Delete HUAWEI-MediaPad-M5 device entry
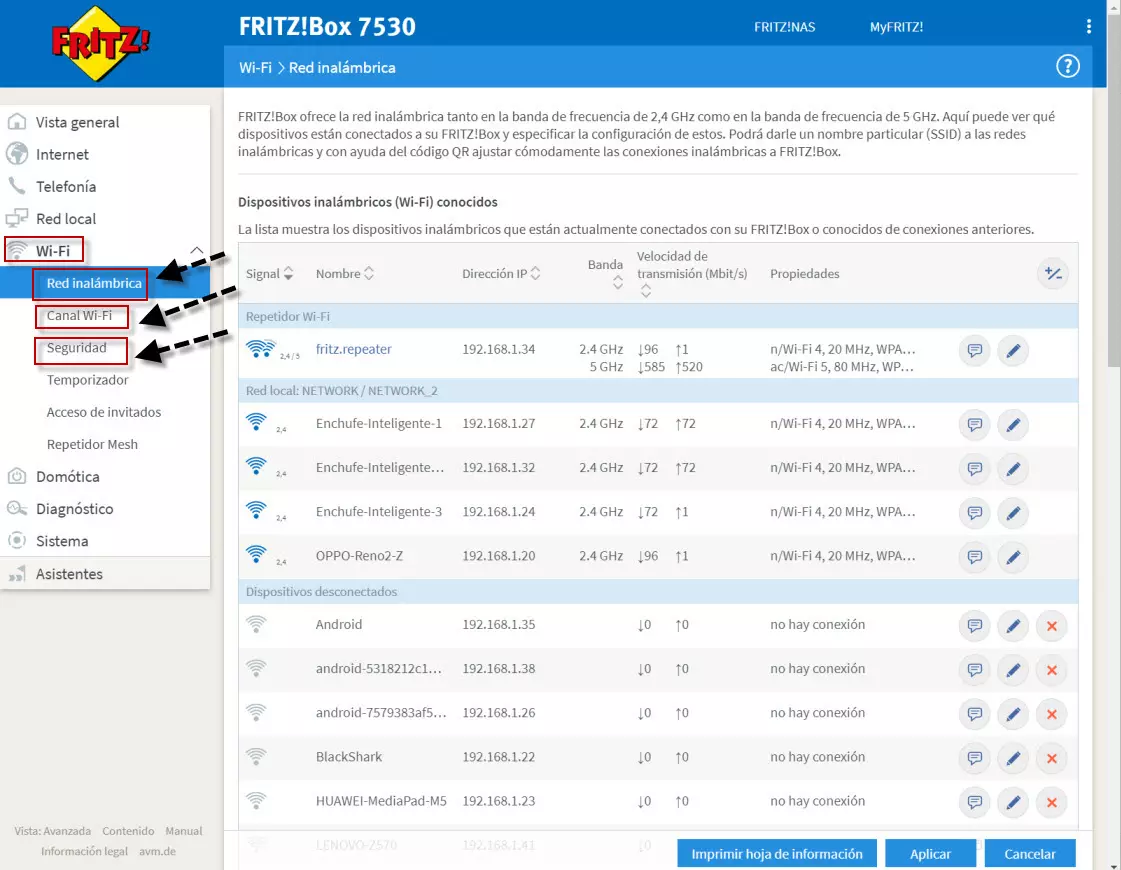This screenshot has width=1121, height=870. (1052, 802)
